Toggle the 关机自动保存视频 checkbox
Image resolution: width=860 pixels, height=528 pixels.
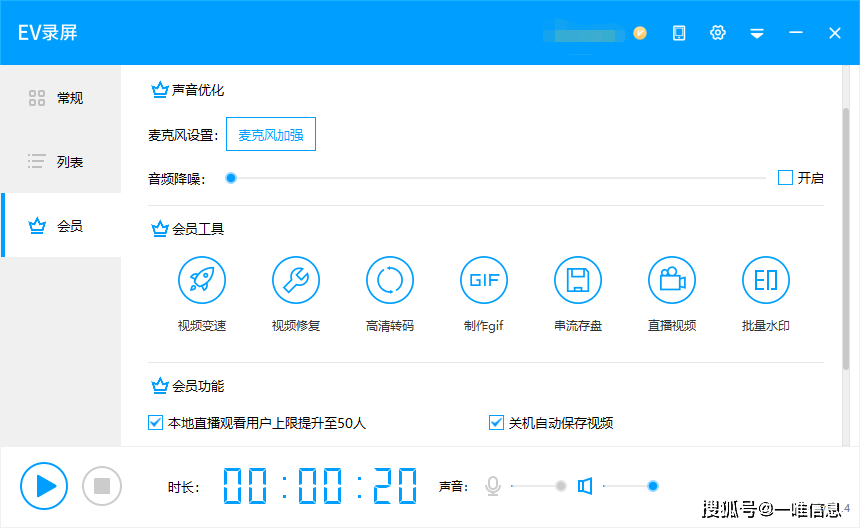496,423
